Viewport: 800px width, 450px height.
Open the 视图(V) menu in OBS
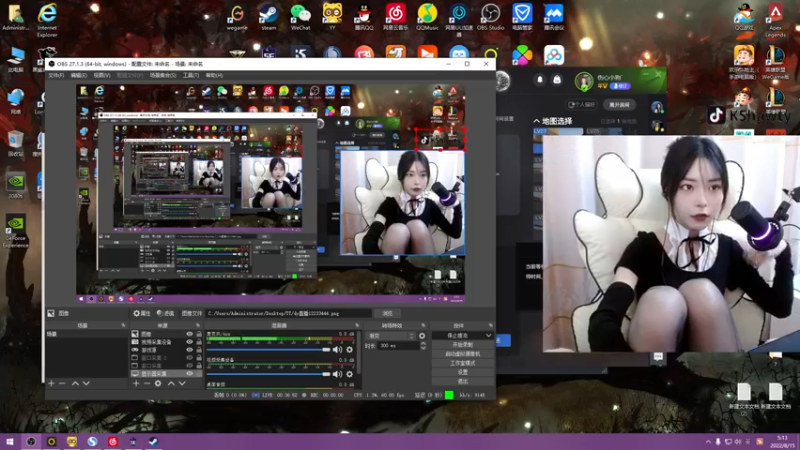pyautogui.click(x=102, y=76)
